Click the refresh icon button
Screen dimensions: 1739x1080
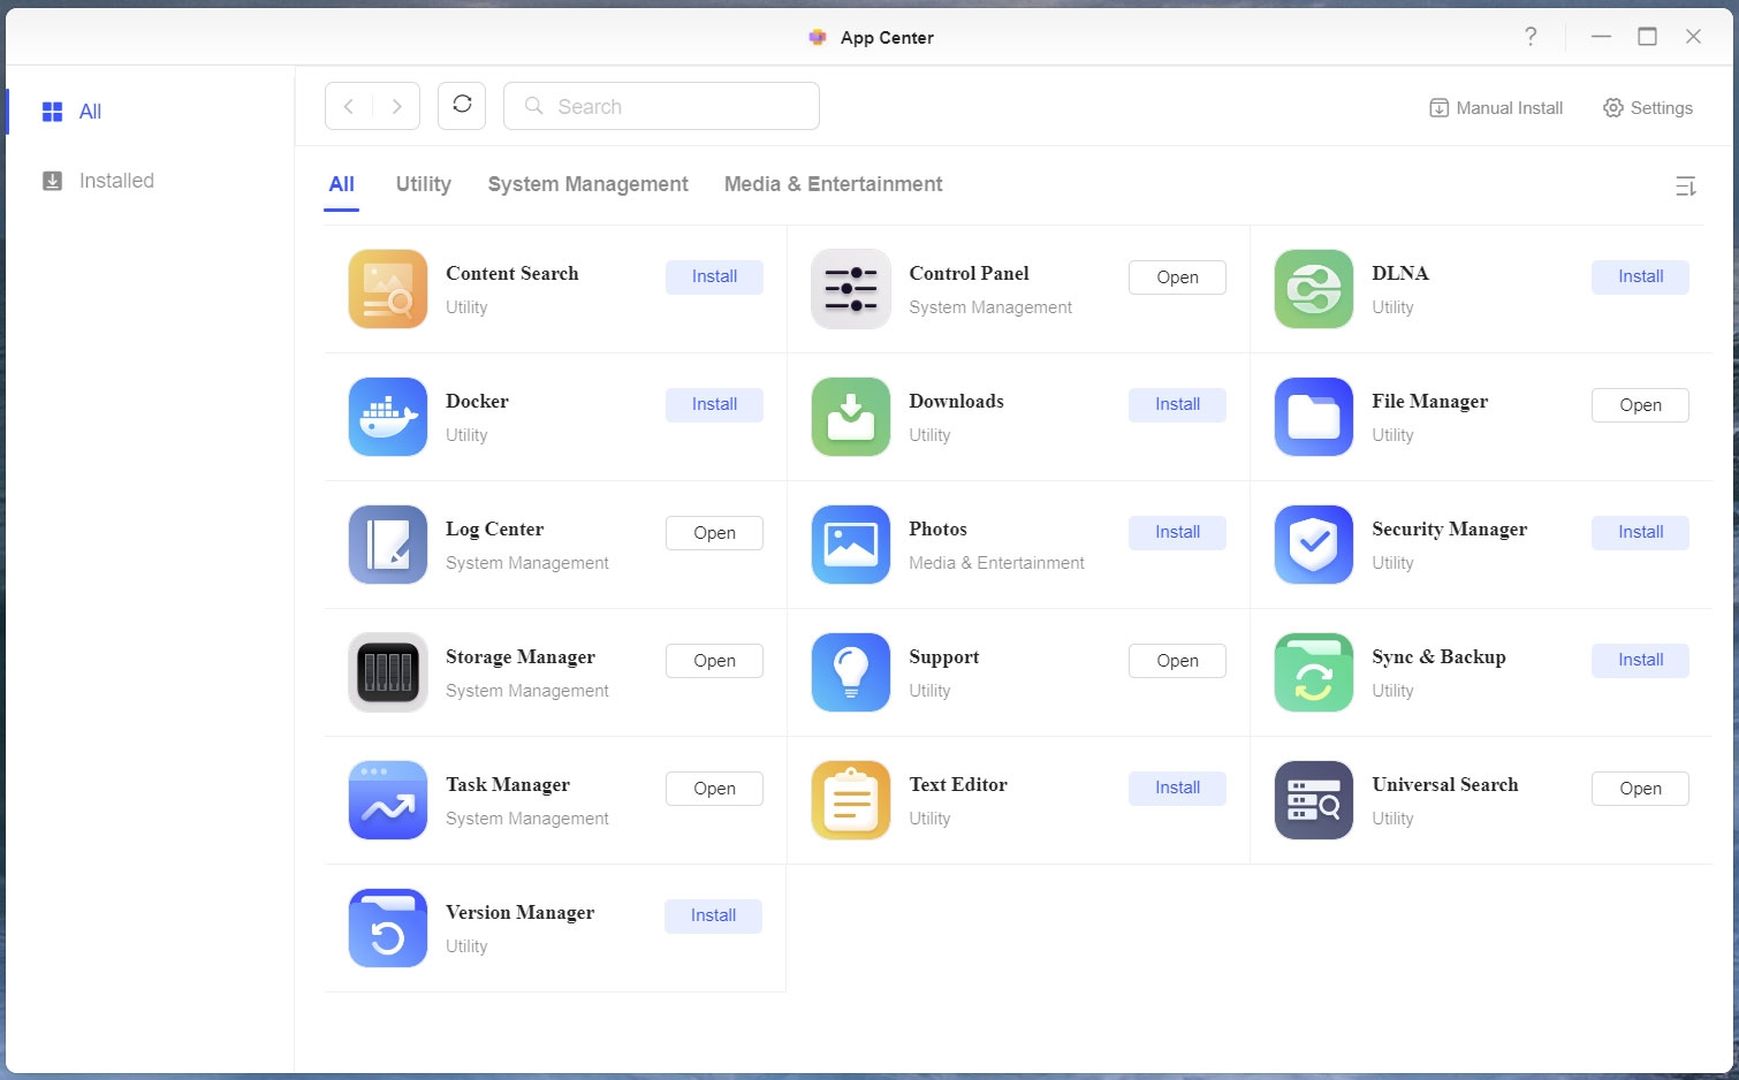pyautogui.click(x=462, y=105)
